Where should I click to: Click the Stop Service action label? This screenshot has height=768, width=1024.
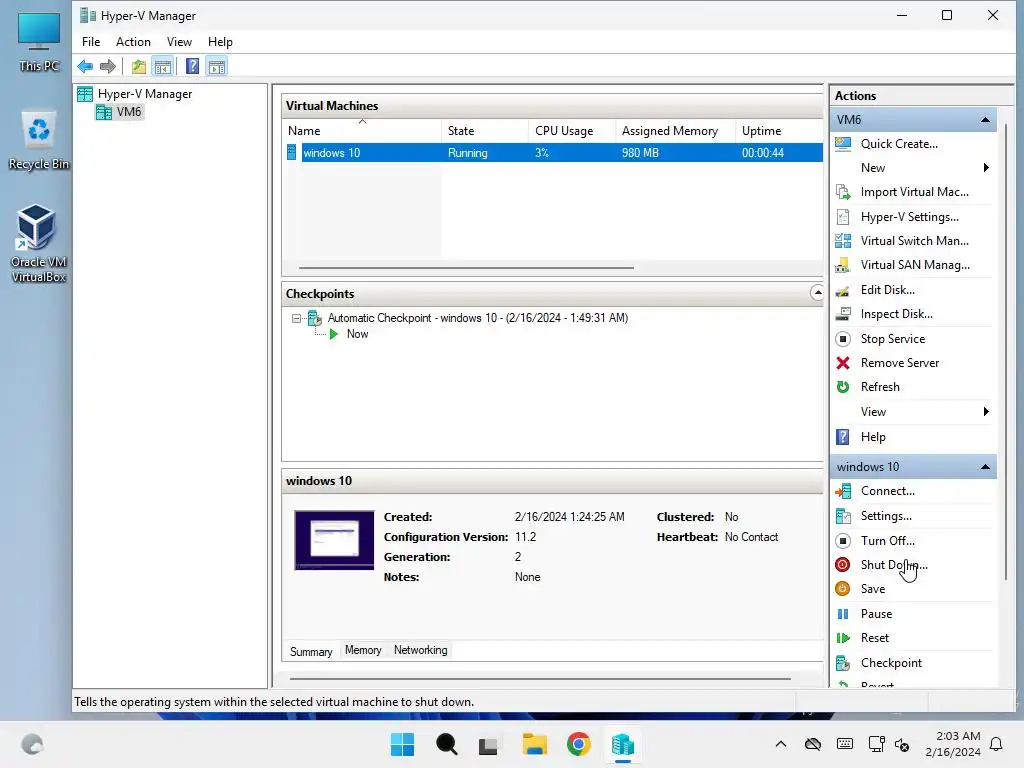pos(893,339)
